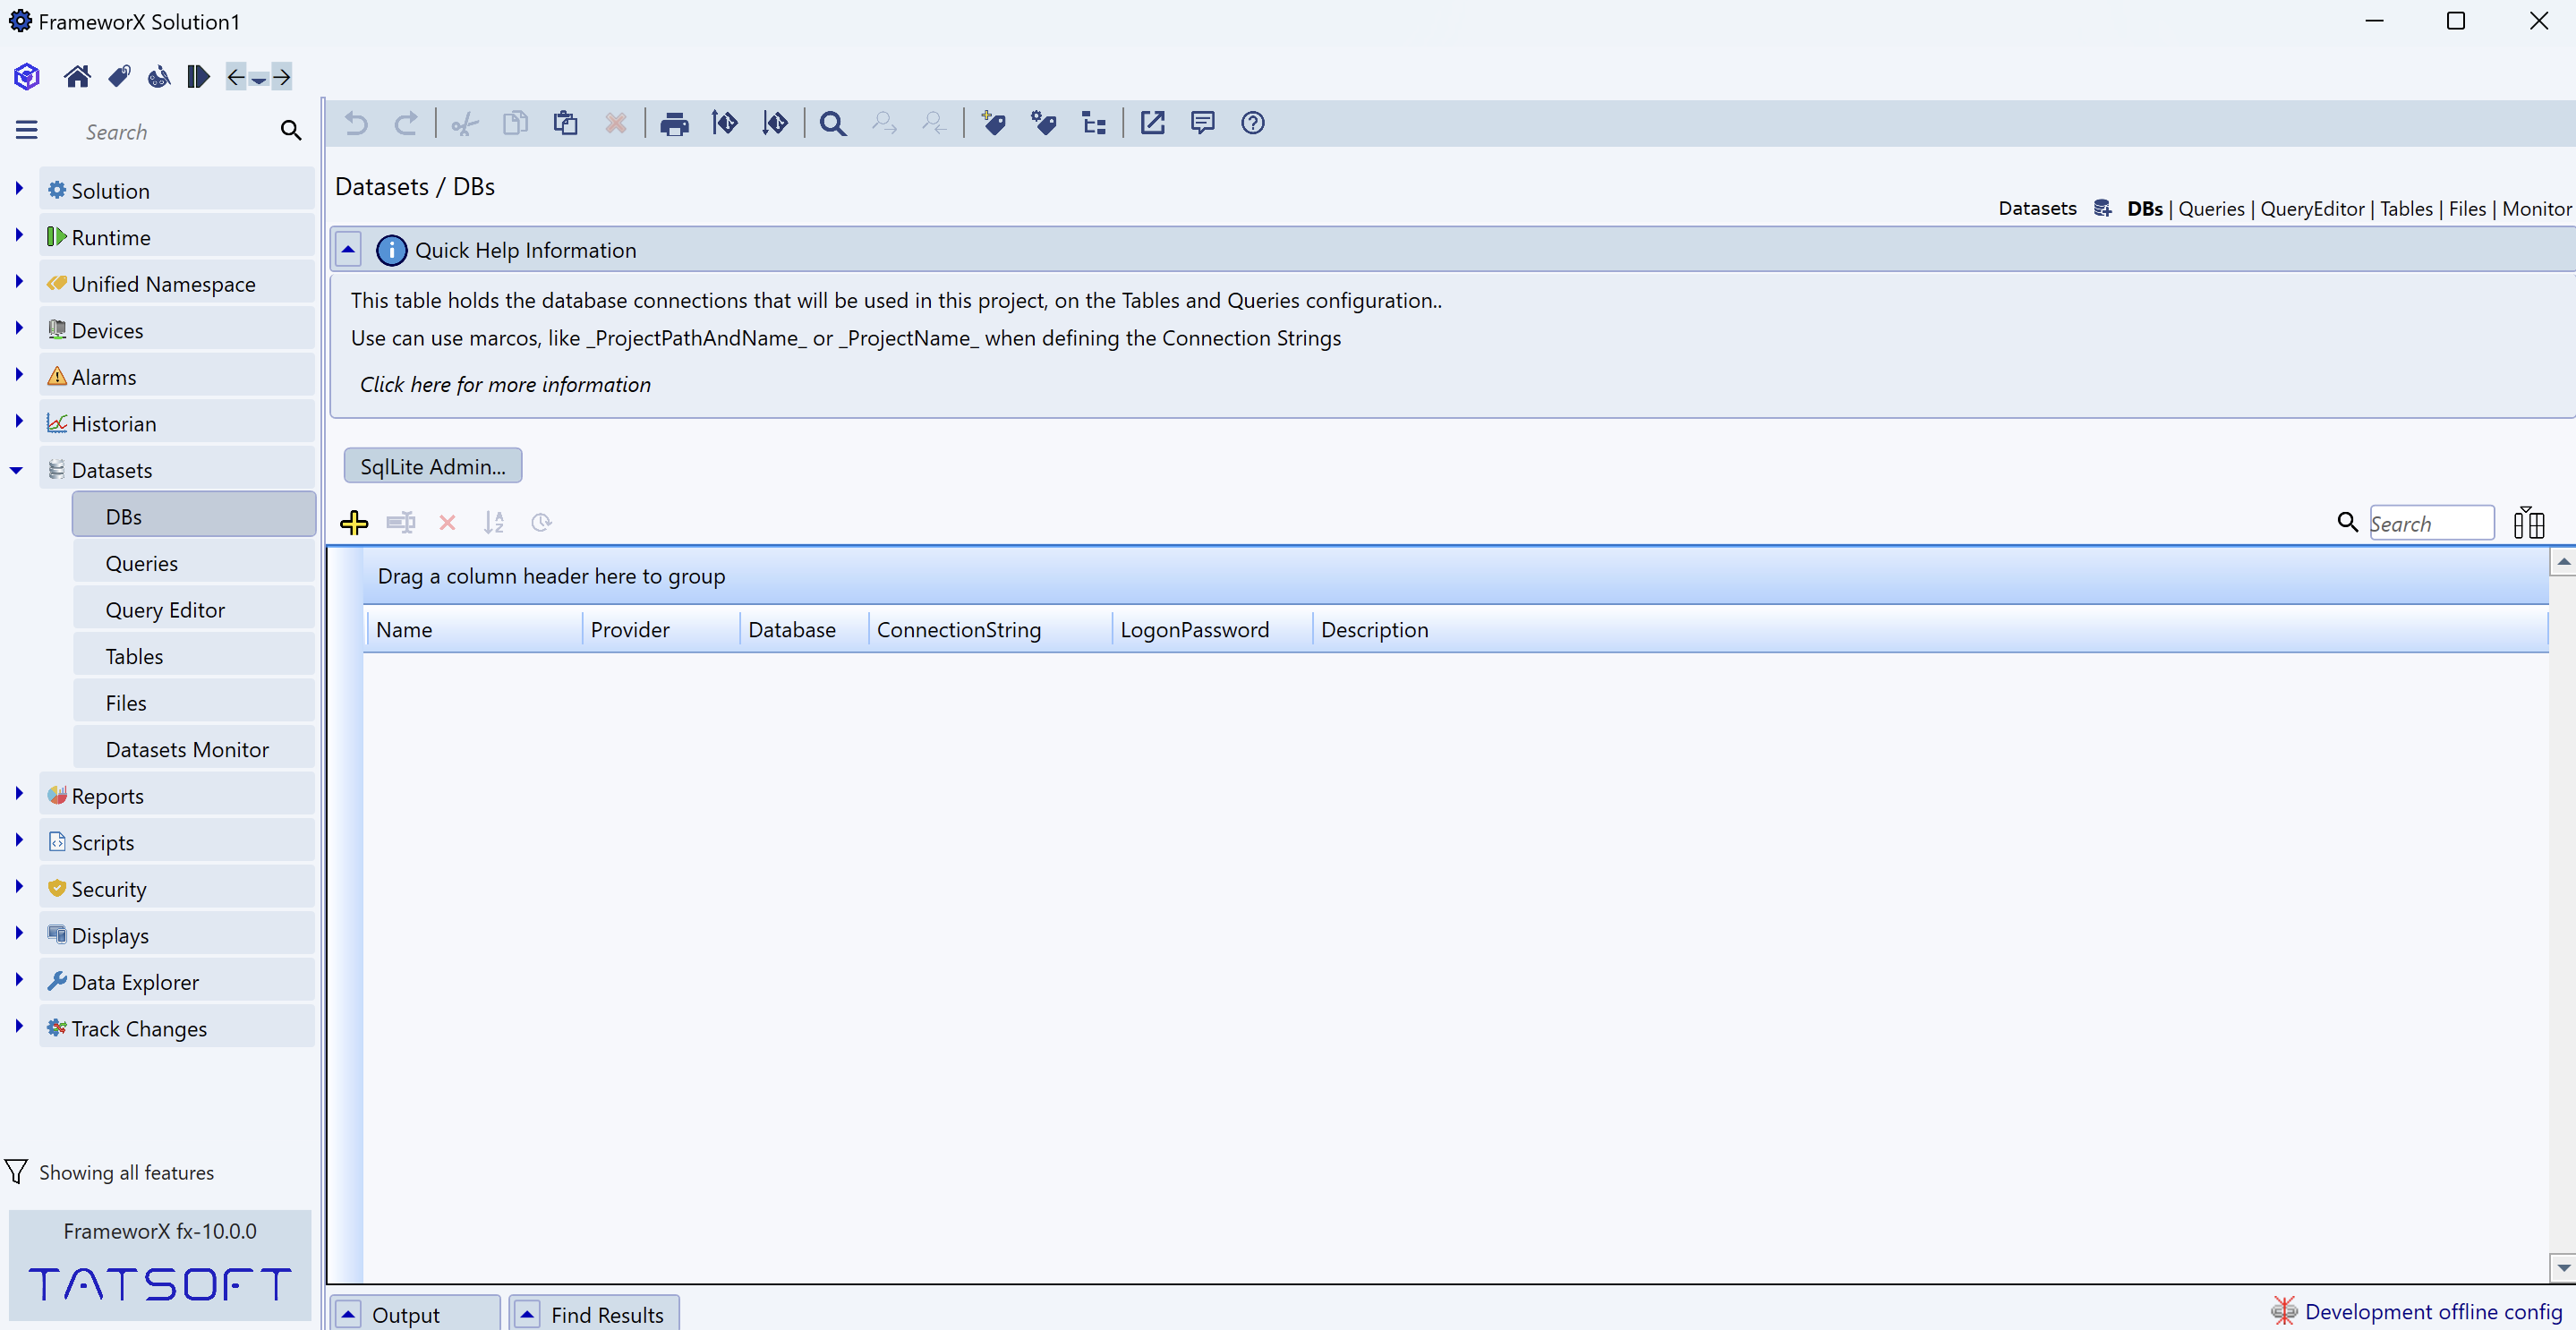Click the New Tag icon
The image size is (2576, 1330).
coord(993,123)
